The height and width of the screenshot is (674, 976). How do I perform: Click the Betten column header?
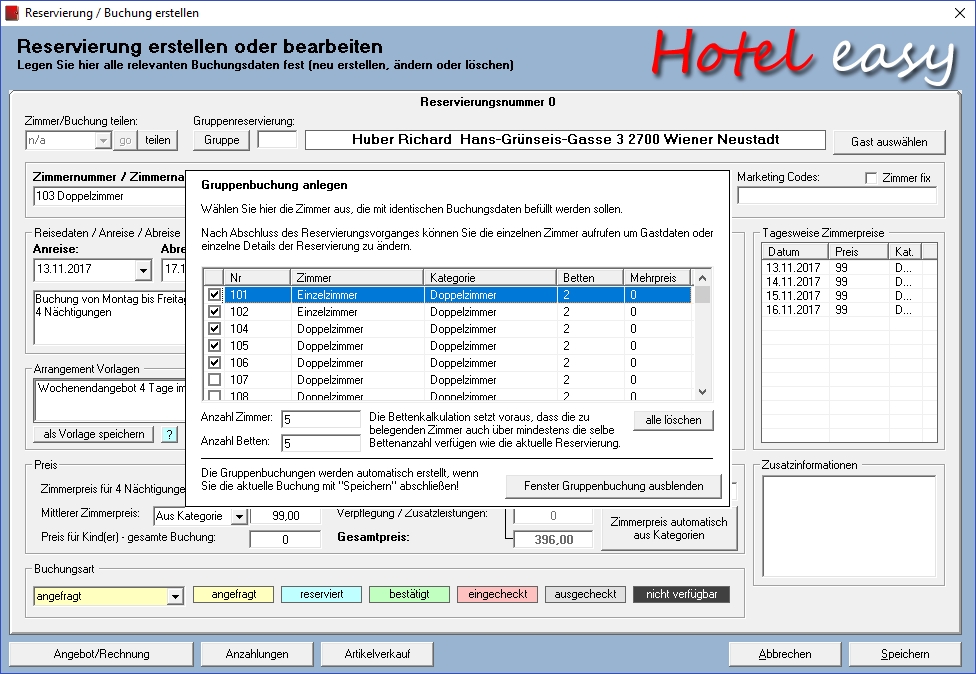590,277
